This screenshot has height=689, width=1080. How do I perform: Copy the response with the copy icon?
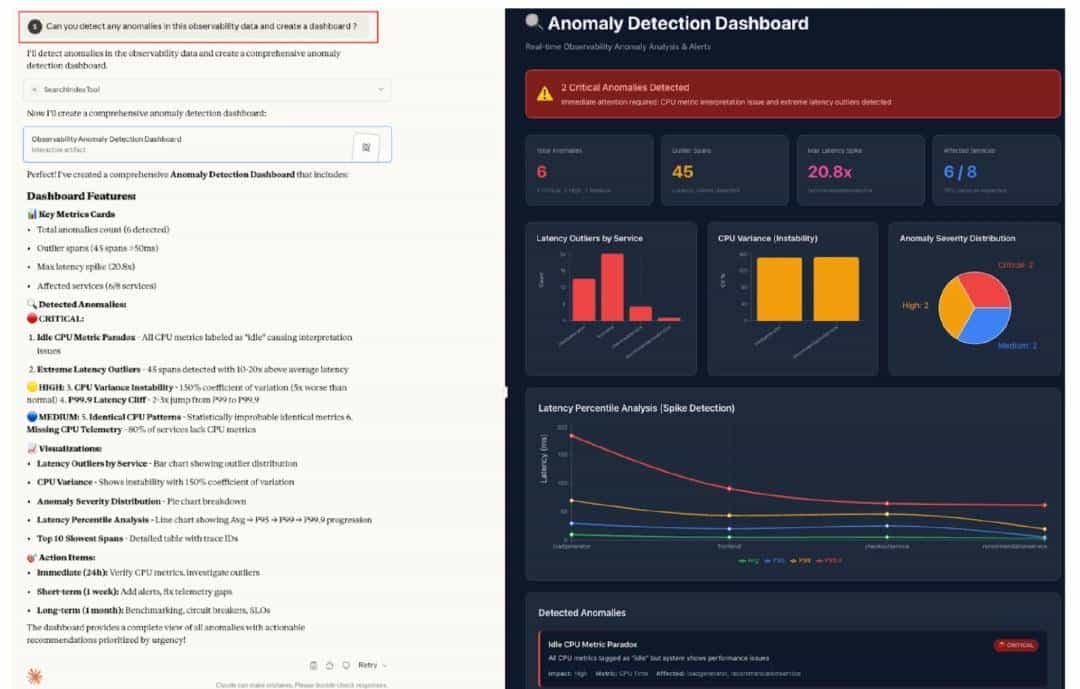coord(313,665)
